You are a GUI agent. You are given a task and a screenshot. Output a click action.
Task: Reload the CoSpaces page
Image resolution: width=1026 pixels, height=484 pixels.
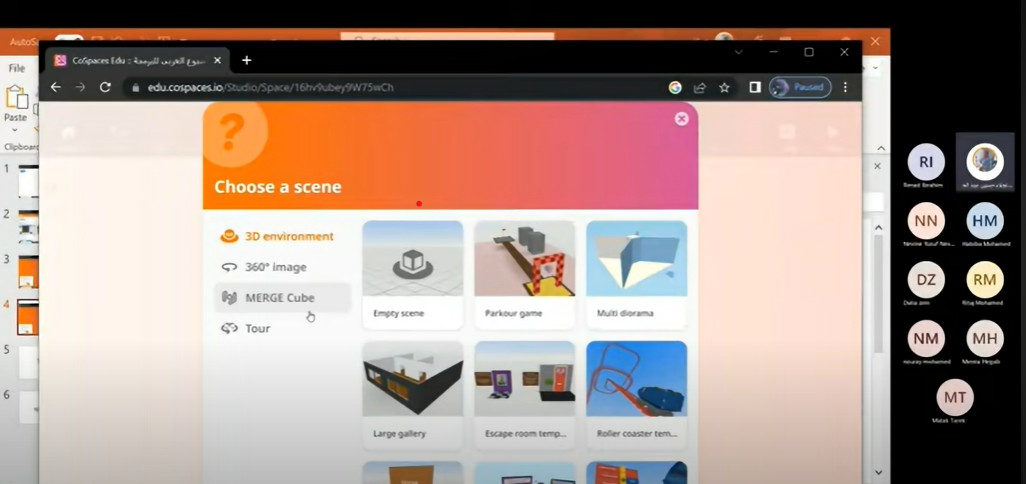[105, 87]
